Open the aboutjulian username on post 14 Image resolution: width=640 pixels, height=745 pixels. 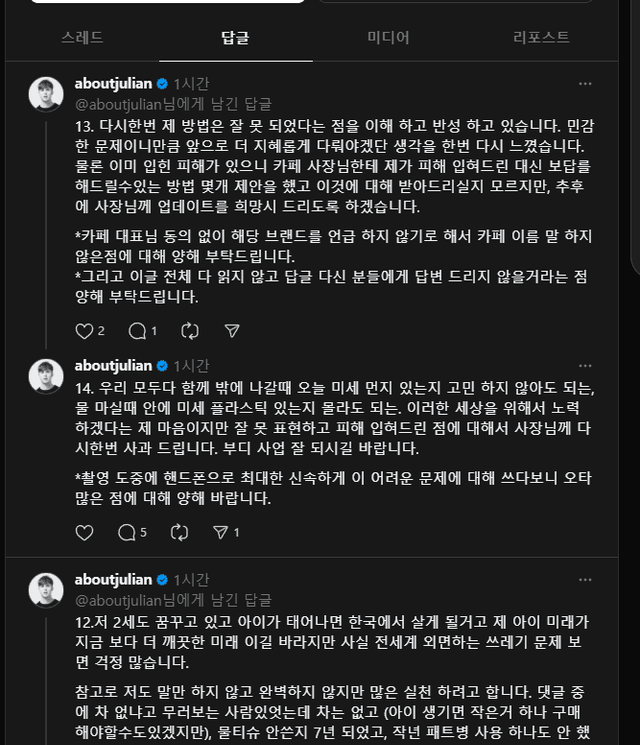tap(113, 365)
